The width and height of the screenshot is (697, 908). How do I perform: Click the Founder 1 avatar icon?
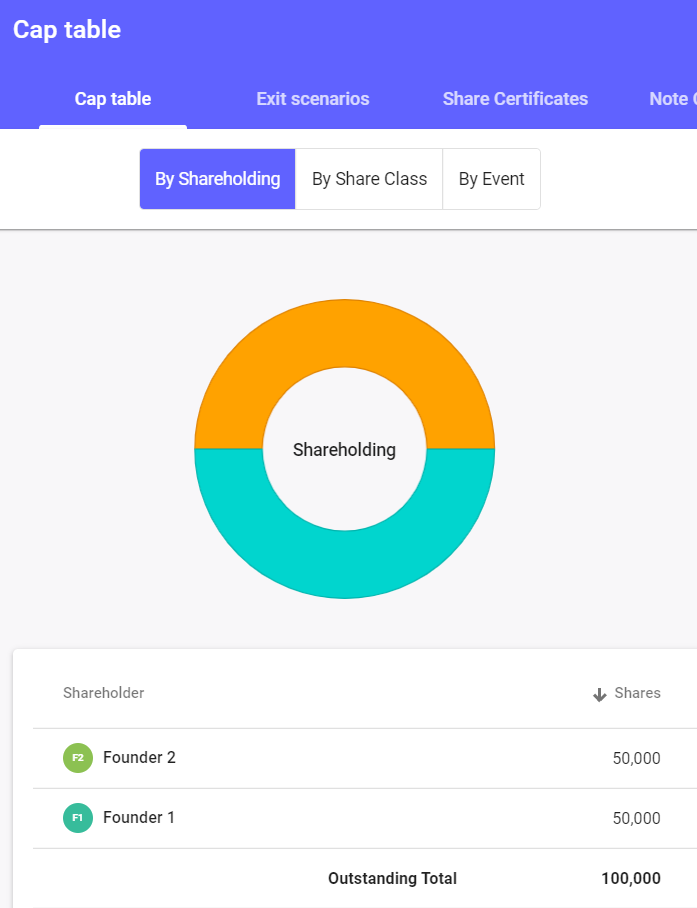pos(78,818)
